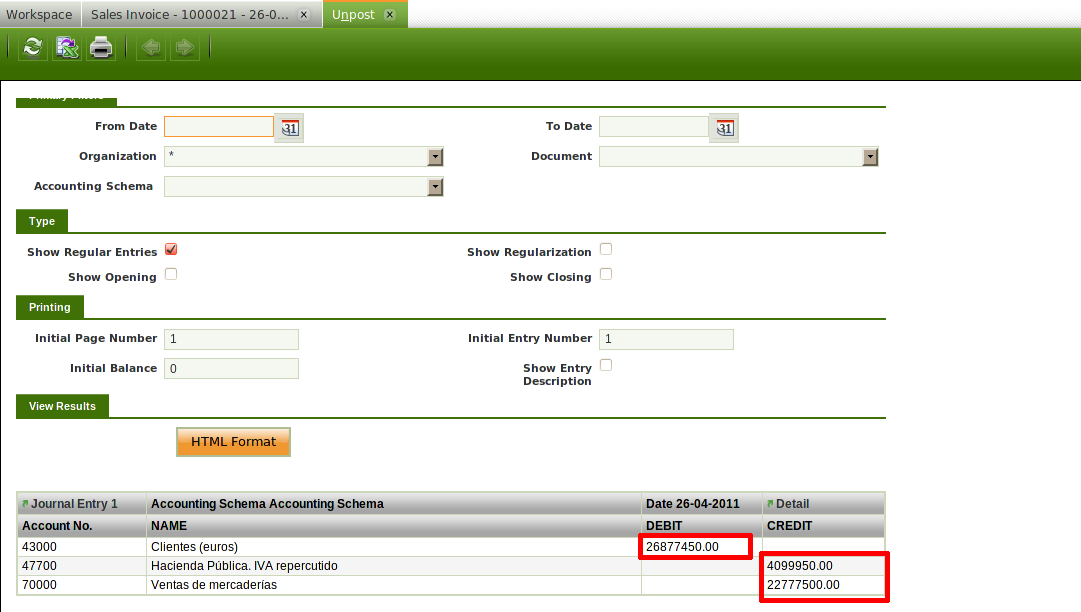Click credit value 22777500.00

(803, 585)
